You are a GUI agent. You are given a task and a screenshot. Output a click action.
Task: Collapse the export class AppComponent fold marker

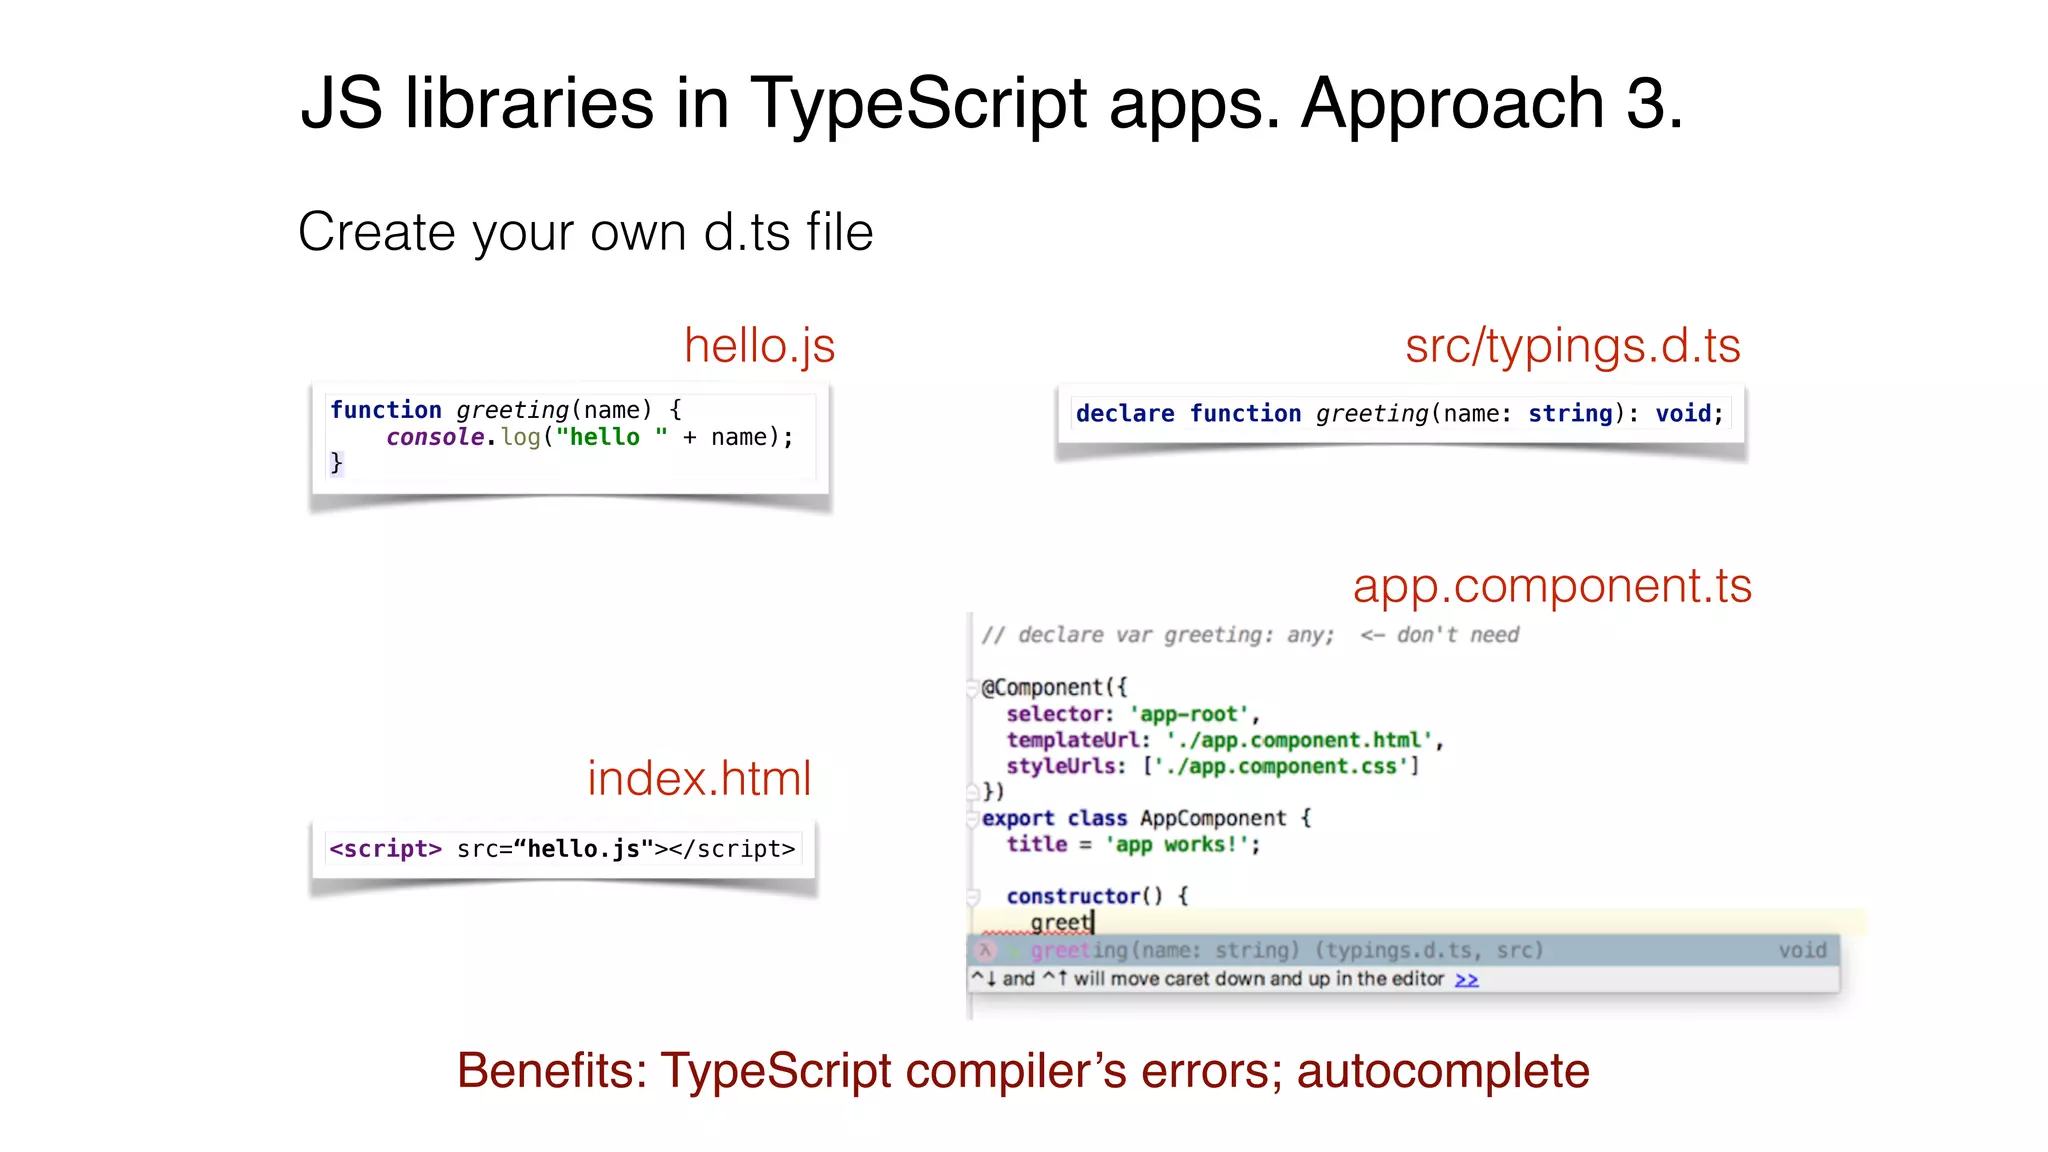[972, 819]
